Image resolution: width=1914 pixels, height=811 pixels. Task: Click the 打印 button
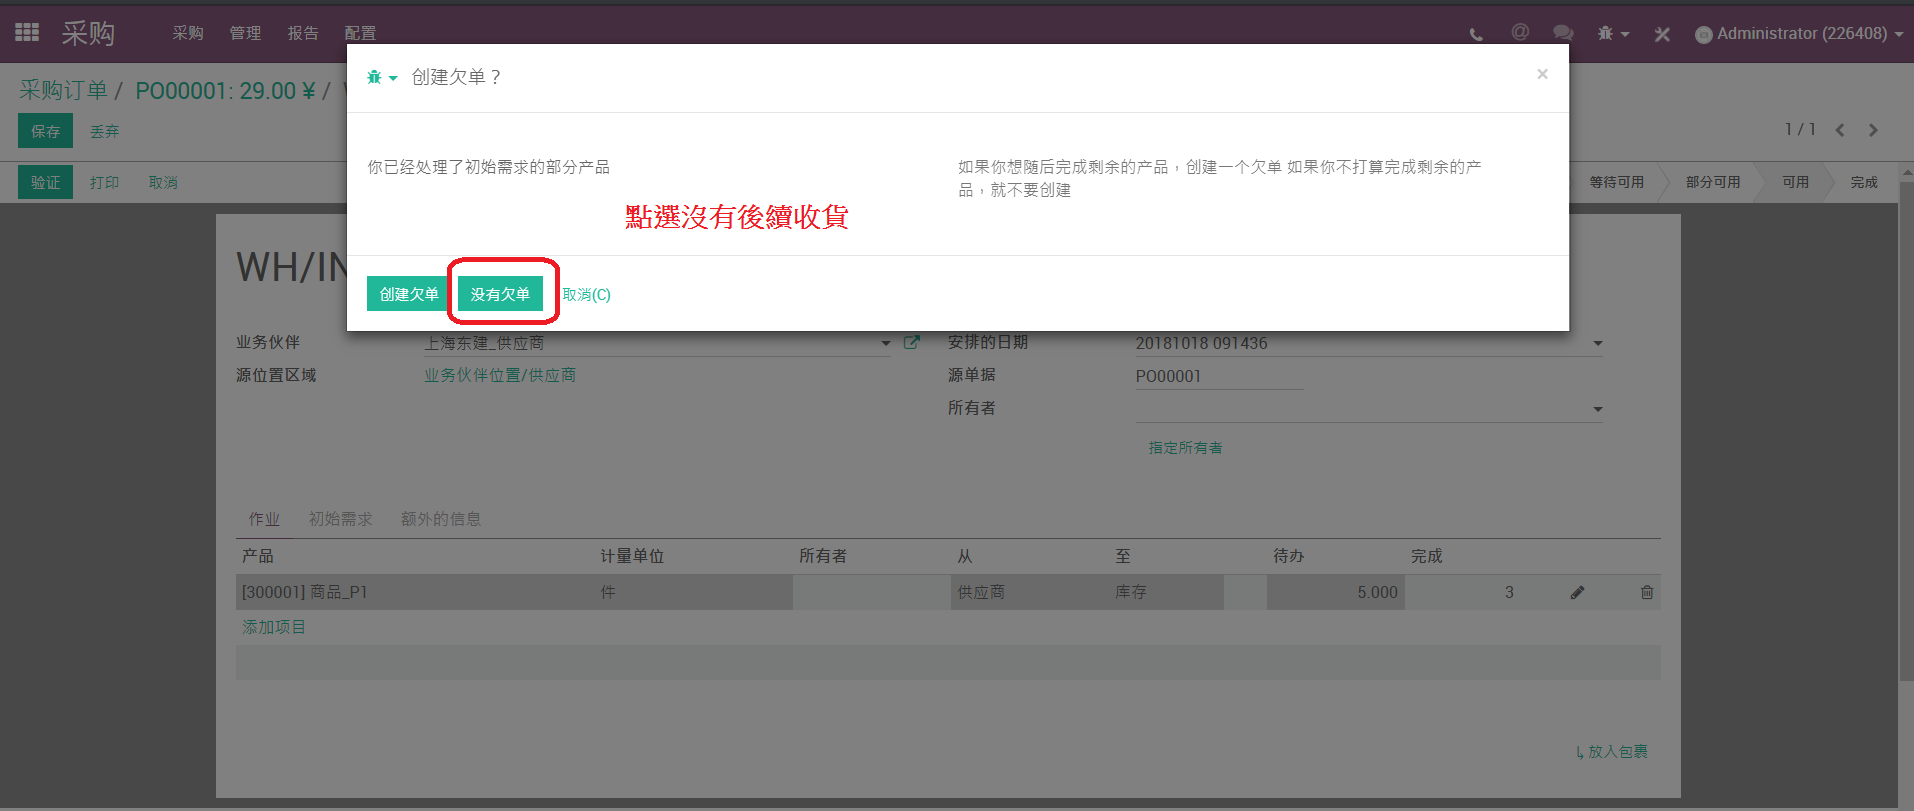(104, 183)
